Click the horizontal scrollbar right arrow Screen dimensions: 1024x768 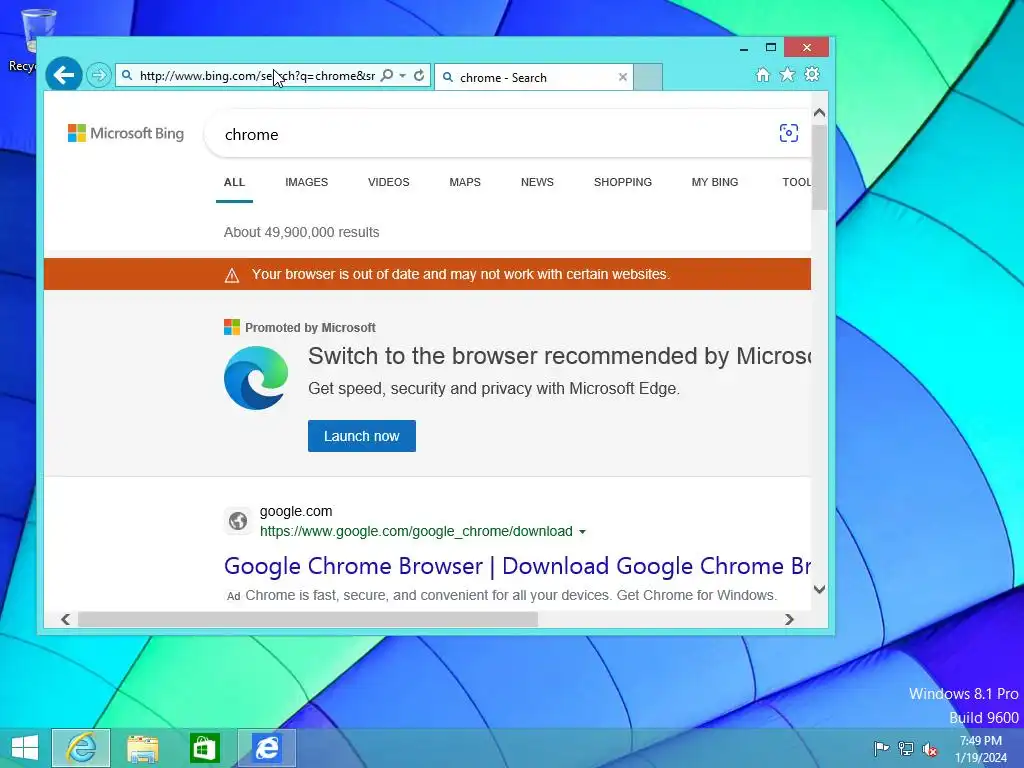pos(789,619)
